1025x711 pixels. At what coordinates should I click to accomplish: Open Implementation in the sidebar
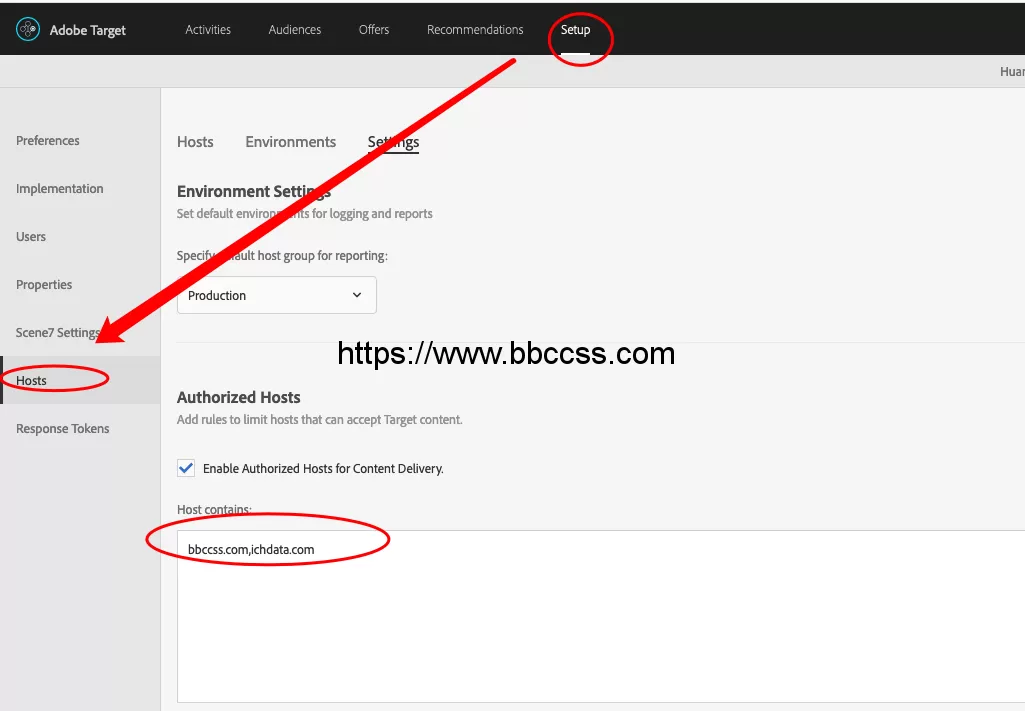(x=59, y=188)
